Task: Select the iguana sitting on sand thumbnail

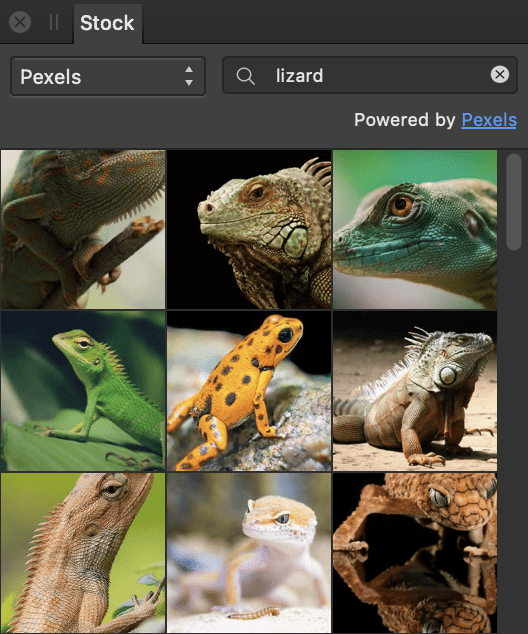Action: coord(415,391)
